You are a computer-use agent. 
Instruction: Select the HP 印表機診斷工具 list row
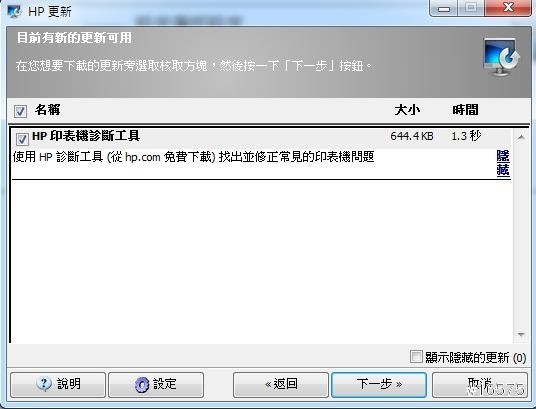[x=262, y=153]
